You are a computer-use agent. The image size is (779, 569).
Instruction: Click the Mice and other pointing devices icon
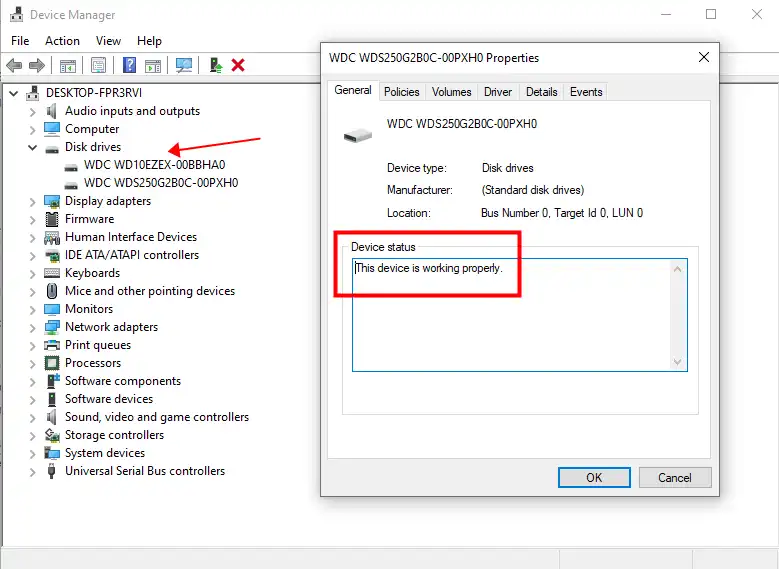52,291
